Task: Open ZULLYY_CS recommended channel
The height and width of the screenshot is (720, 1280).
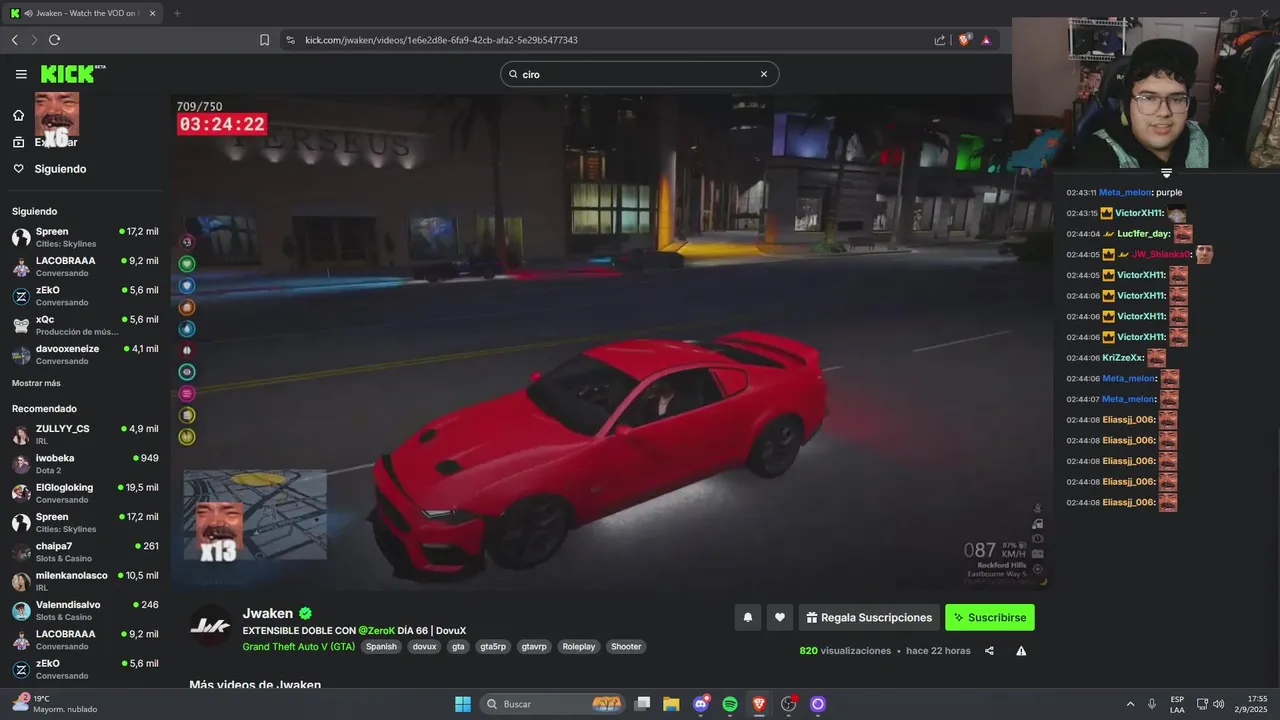Action: (85, 434)
